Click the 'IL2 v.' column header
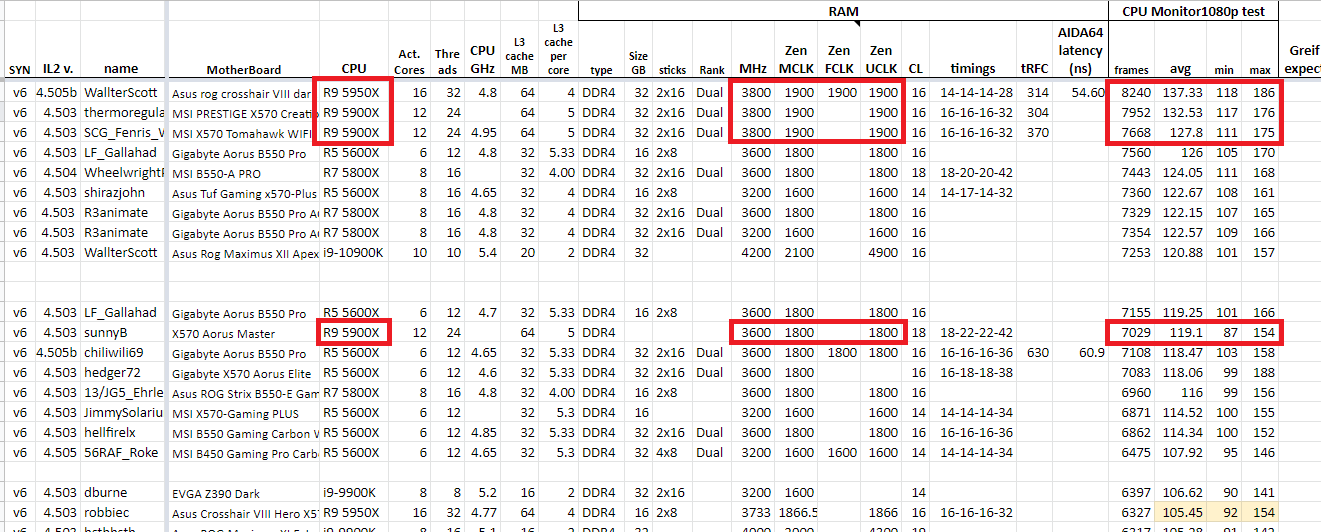The width and height of the screenshot is (1321, 532). [x=57, y=69]
